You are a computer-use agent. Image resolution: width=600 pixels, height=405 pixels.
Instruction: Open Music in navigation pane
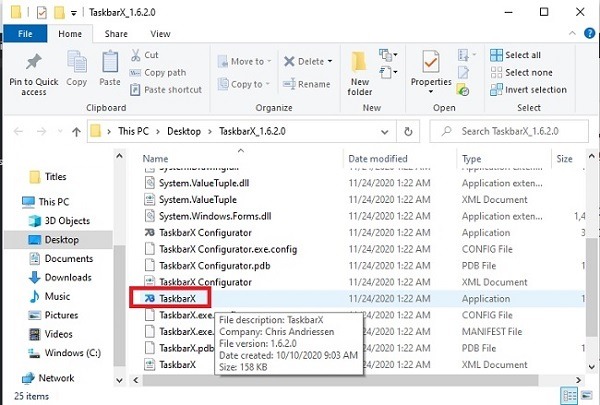click(x=50, y=296)
